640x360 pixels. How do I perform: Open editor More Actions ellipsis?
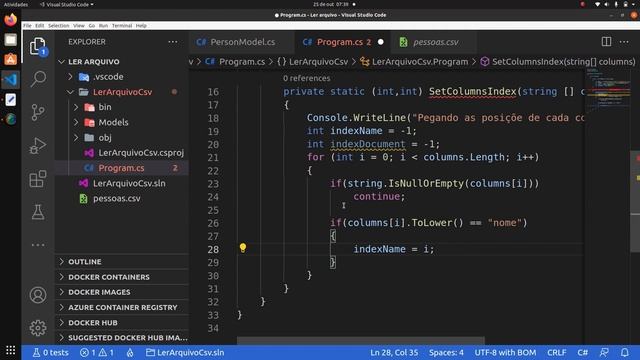point(624,42)
